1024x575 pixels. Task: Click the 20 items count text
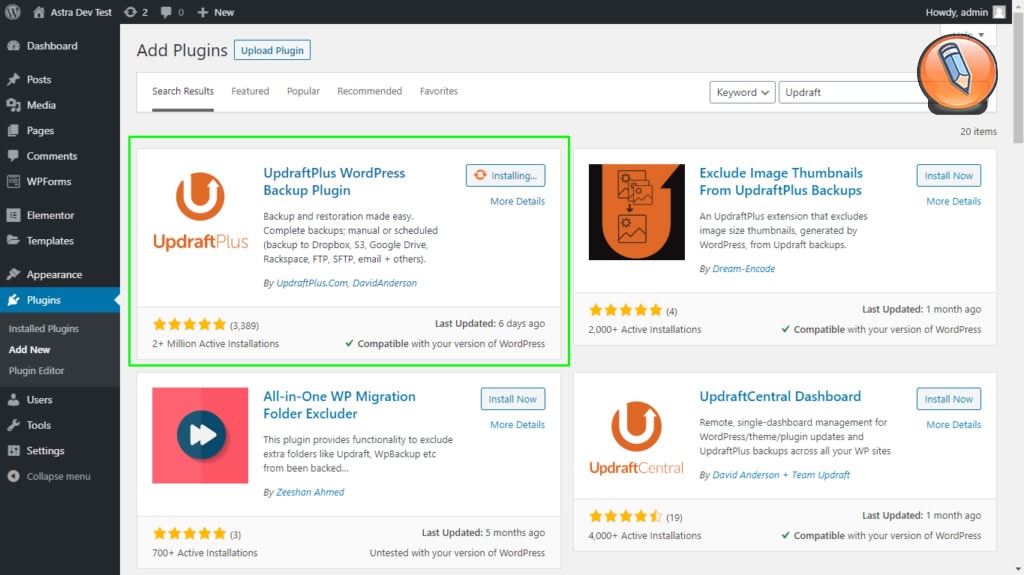978,131
